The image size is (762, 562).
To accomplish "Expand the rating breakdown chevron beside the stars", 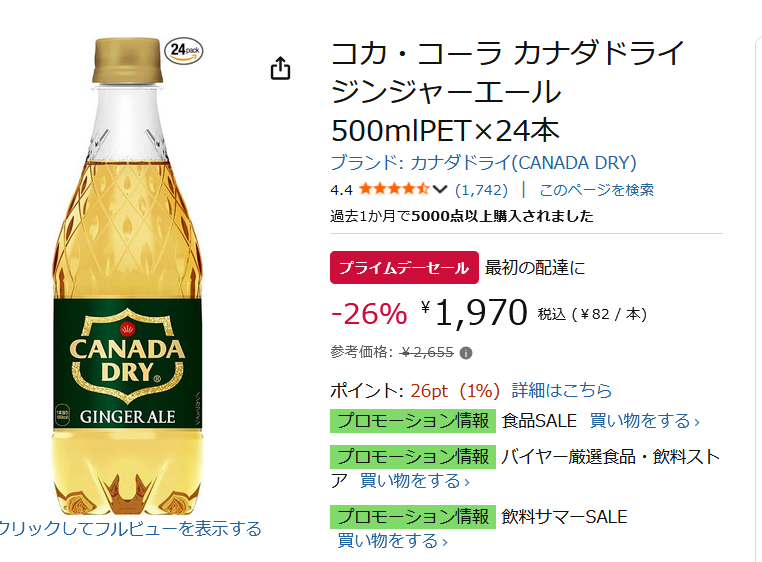I will point(440,189).
